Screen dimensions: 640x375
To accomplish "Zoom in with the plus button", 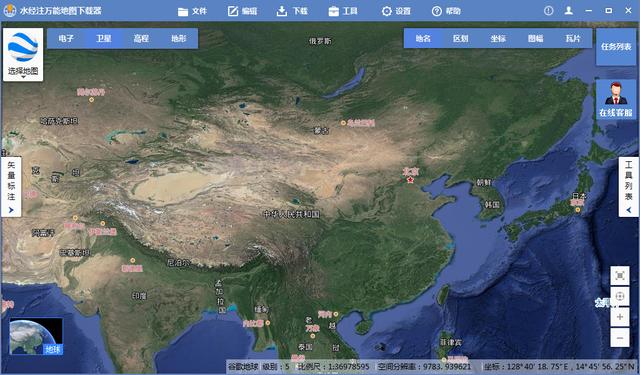I will [x=620, y=317].
